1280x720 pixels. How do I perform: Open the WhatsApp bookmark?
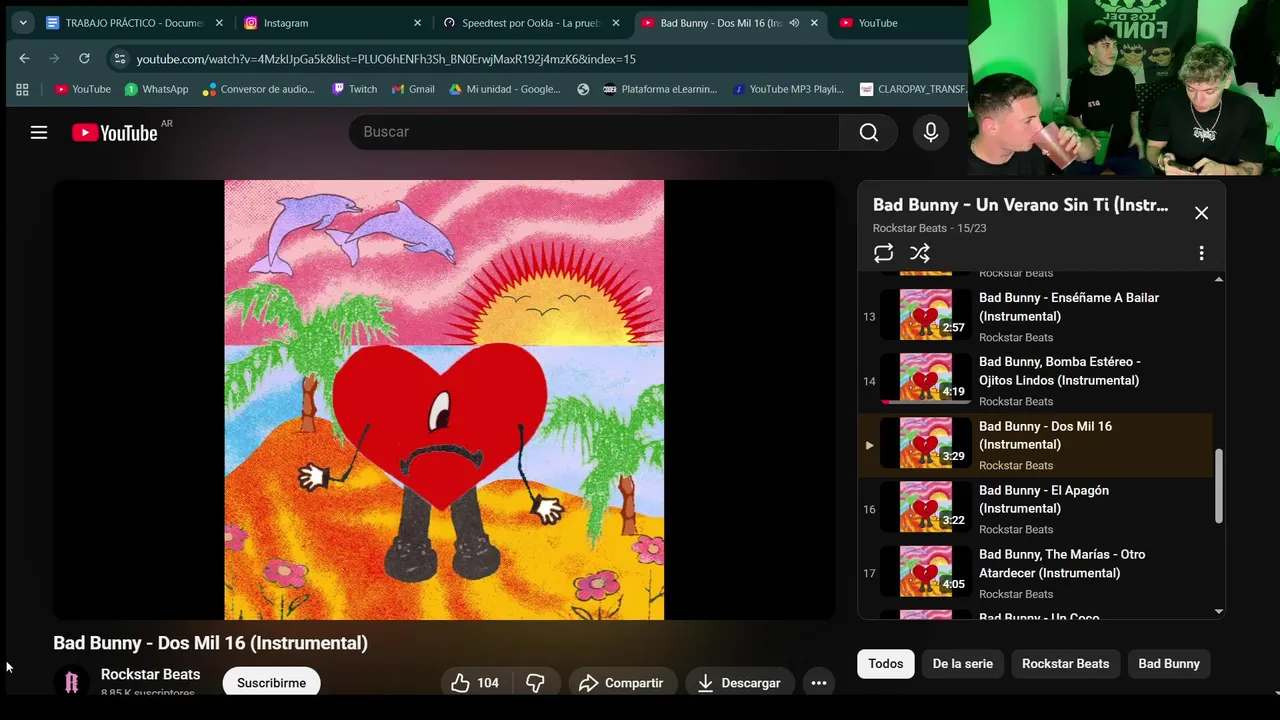(x=156, y=89)
